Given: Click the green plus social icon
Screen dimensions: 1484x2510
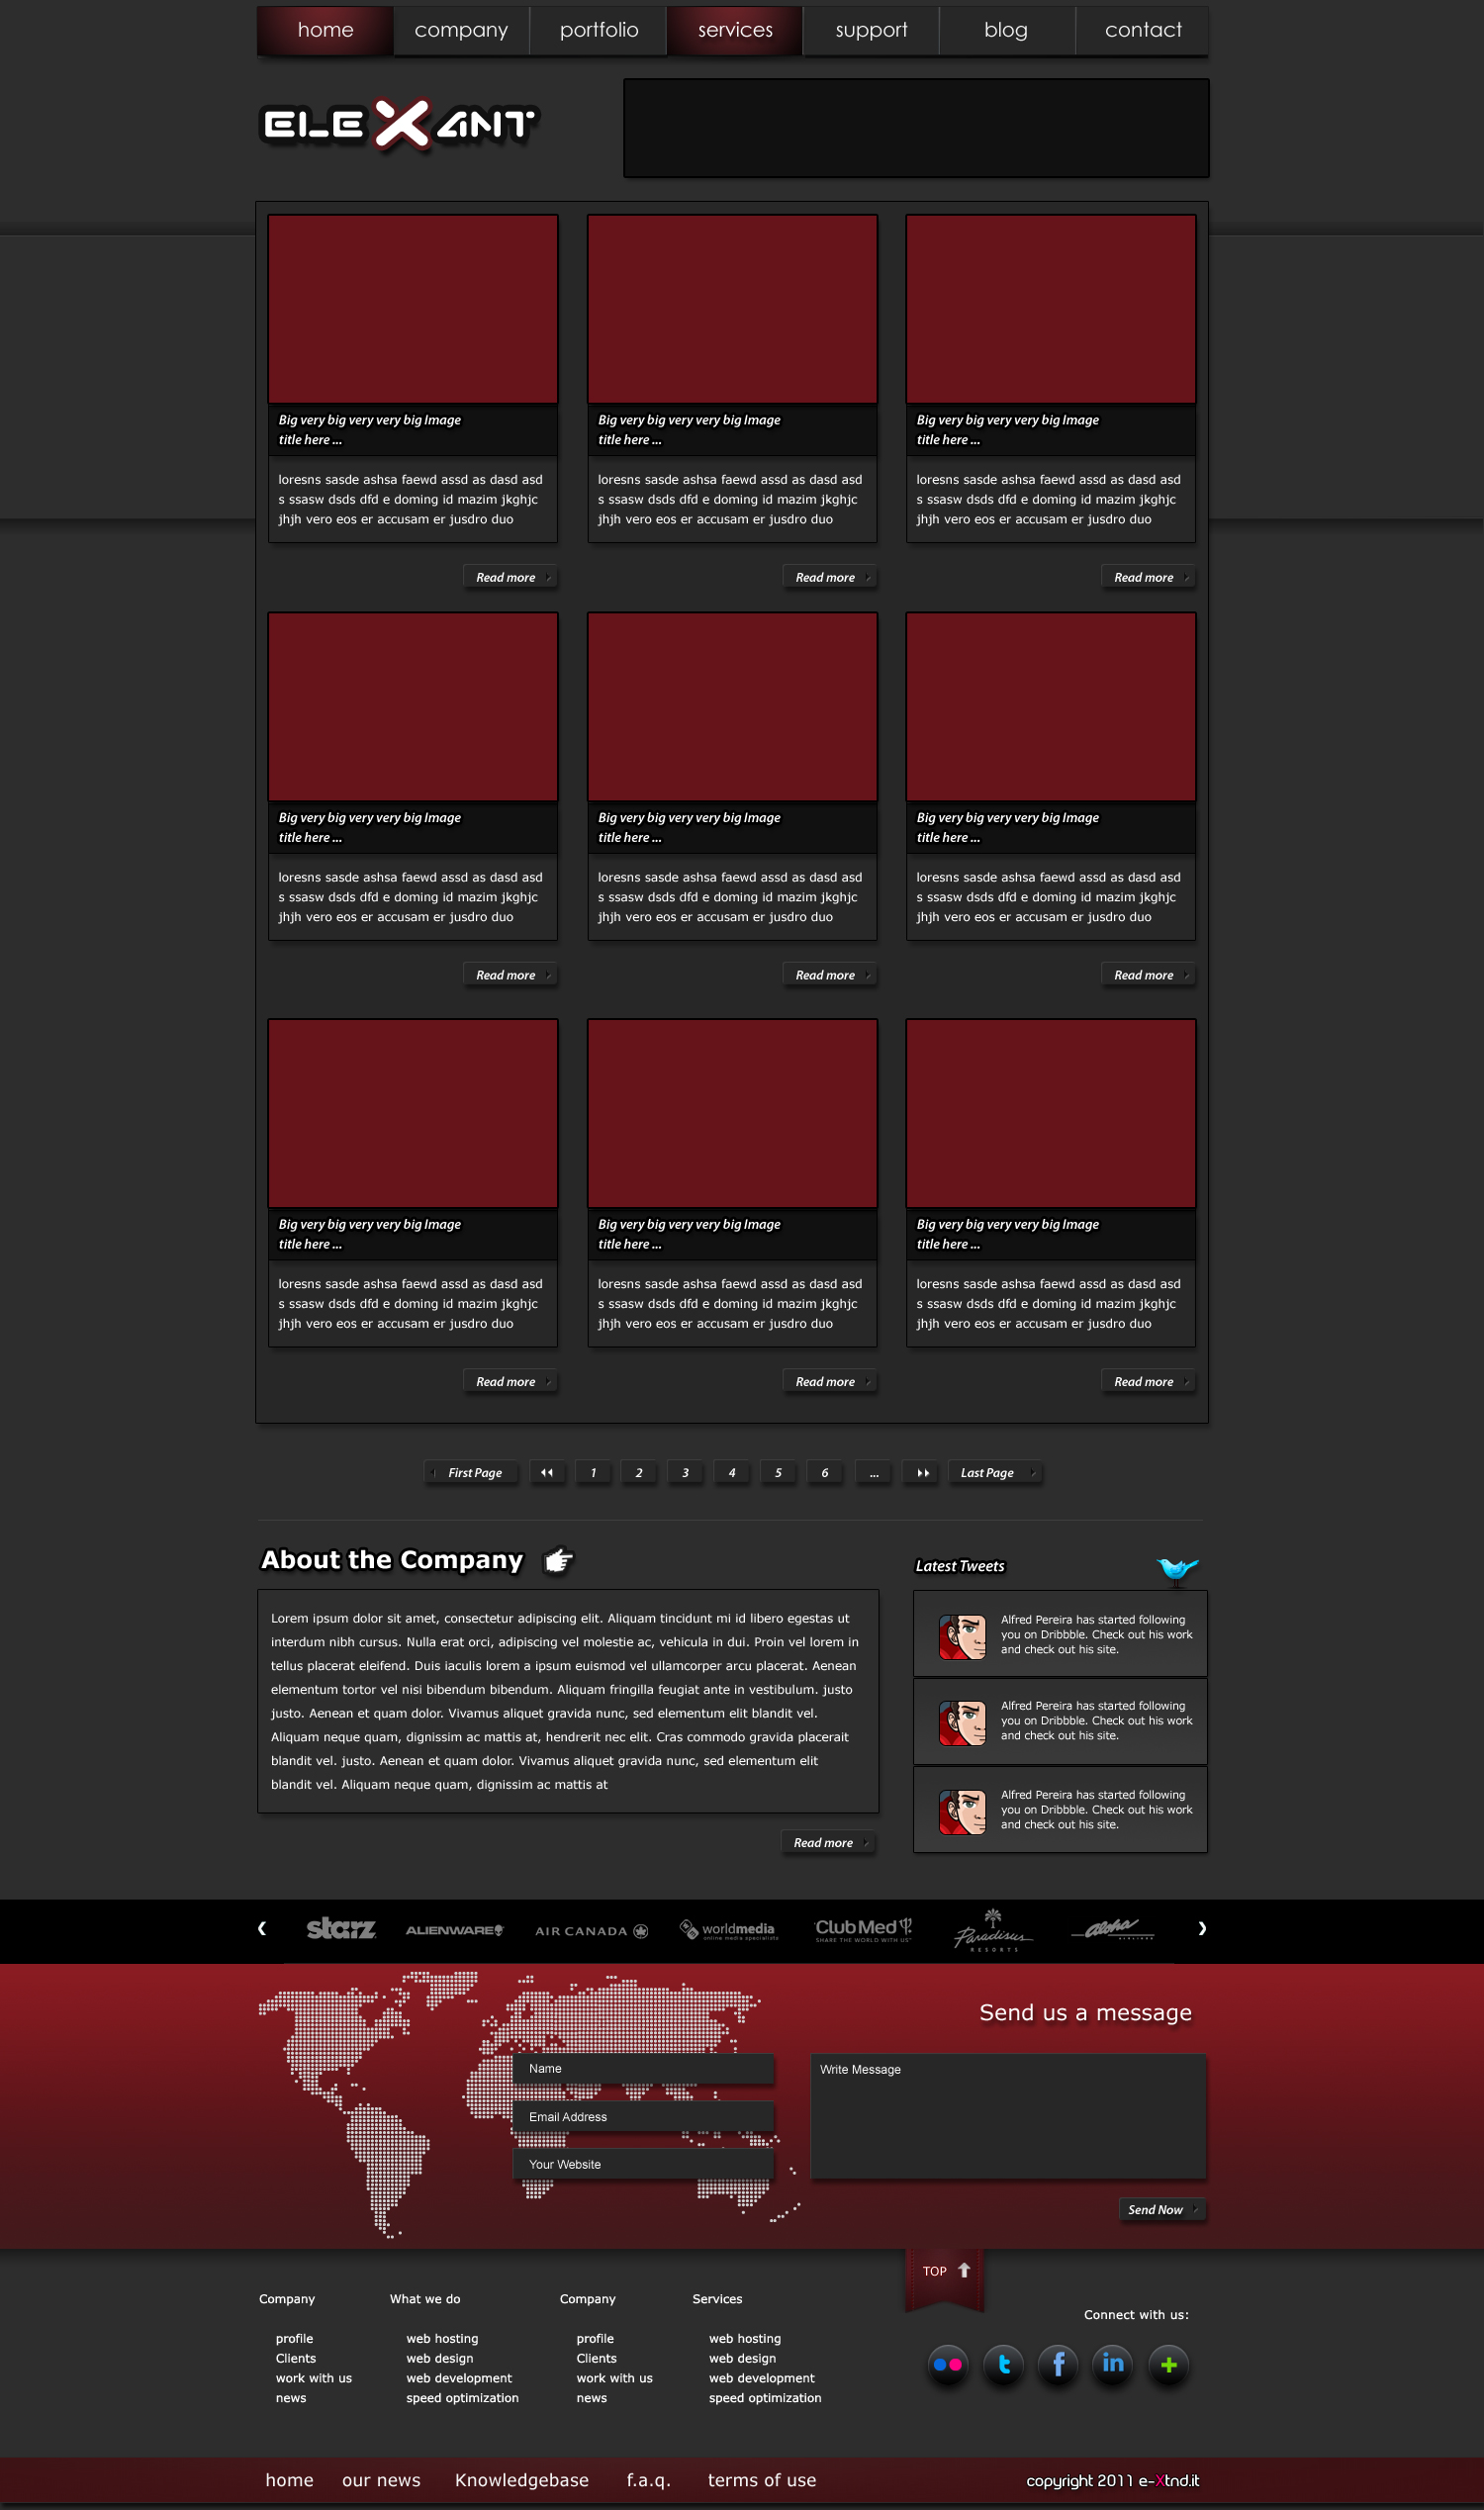Looking at the screenshot, I should coord(1168,2365).
